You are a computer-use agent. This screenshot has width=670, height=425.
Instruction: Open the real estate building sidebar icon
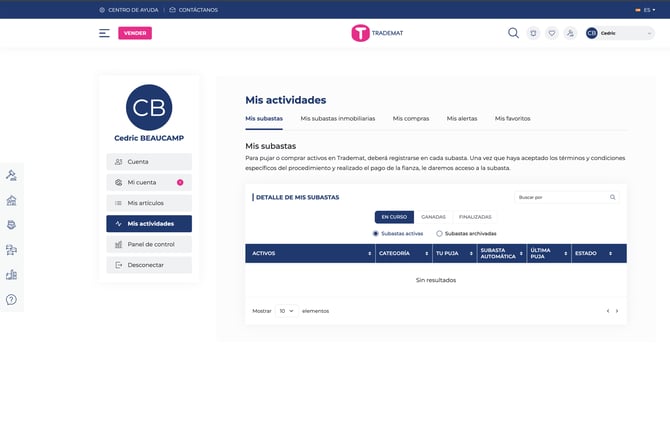pyautogui.click(x=11, y=200)
